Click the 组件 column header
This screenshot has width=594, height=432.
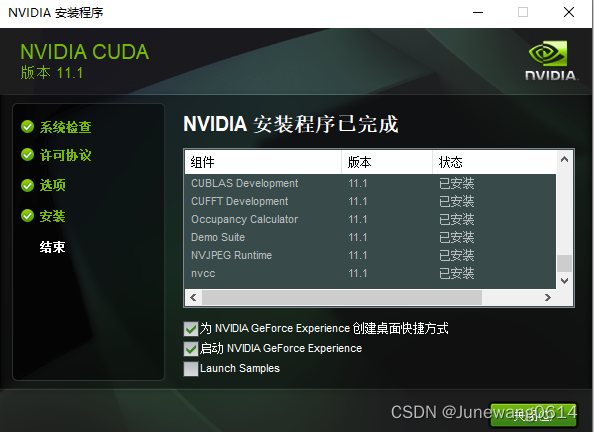coord(263,162)
